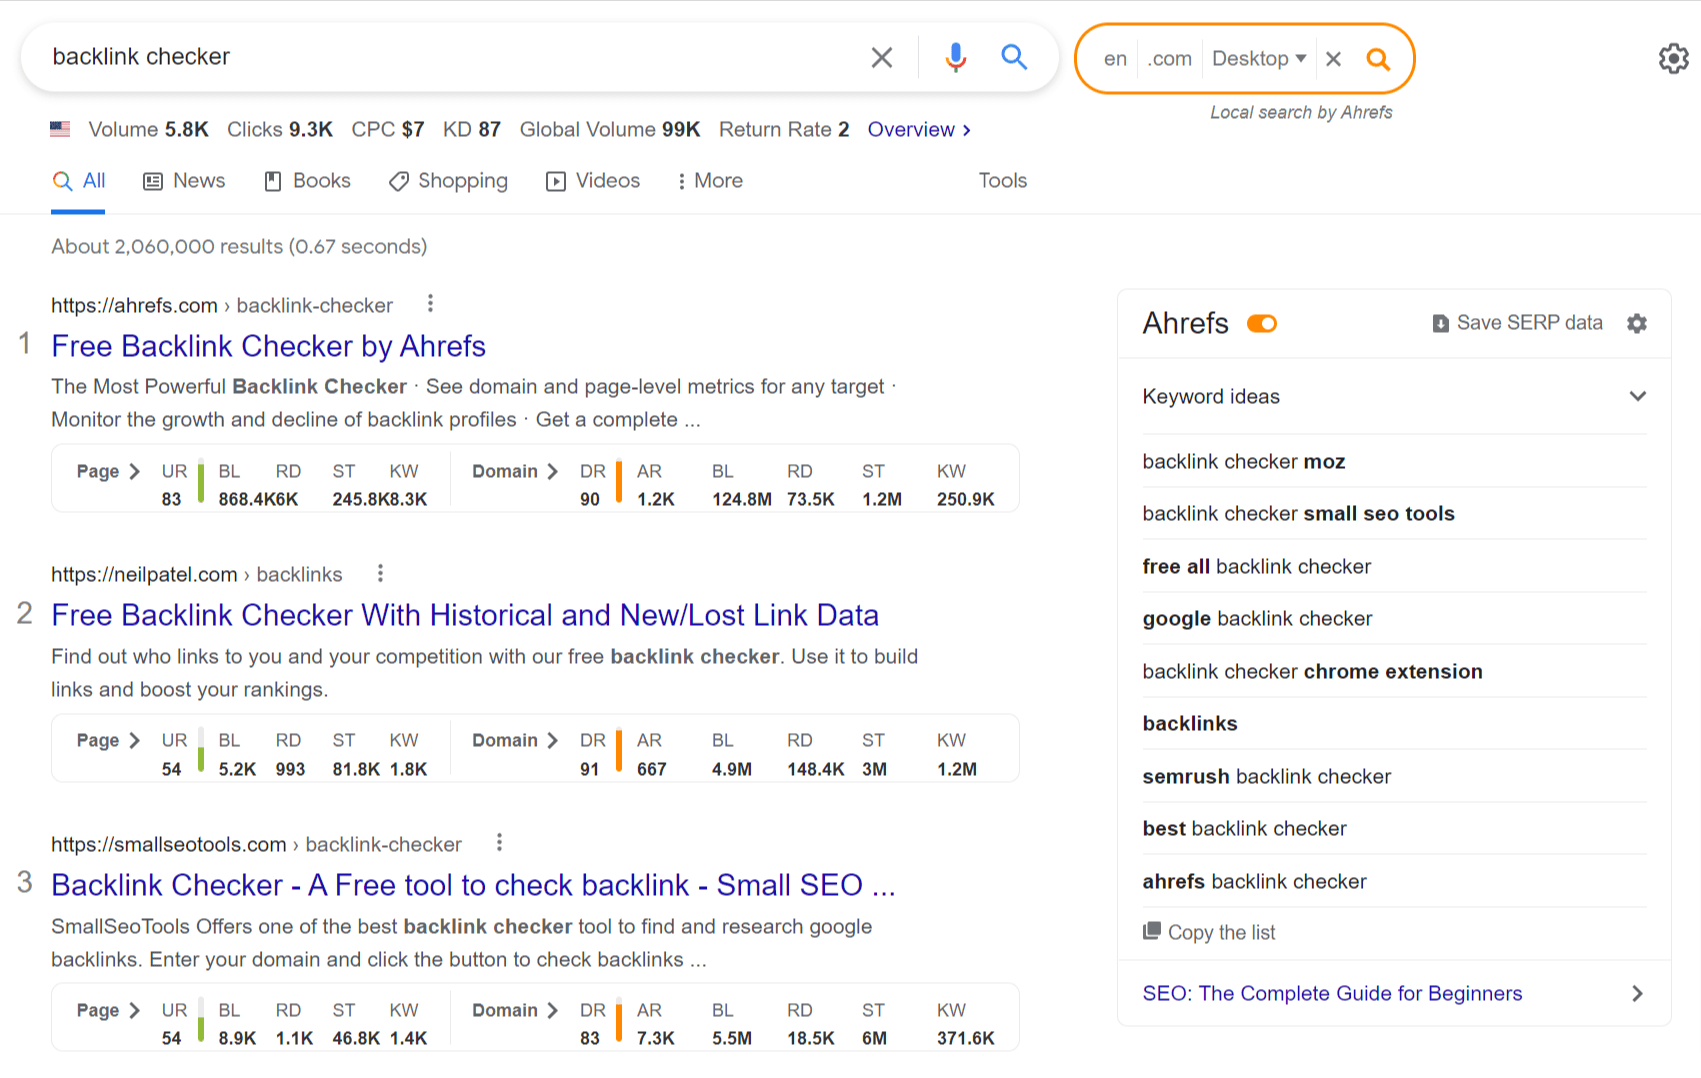This screenshot has width=1701, height=1078.
Task: Open the Videos search tab
Action: pyautogui.click(x=592, y=181)
